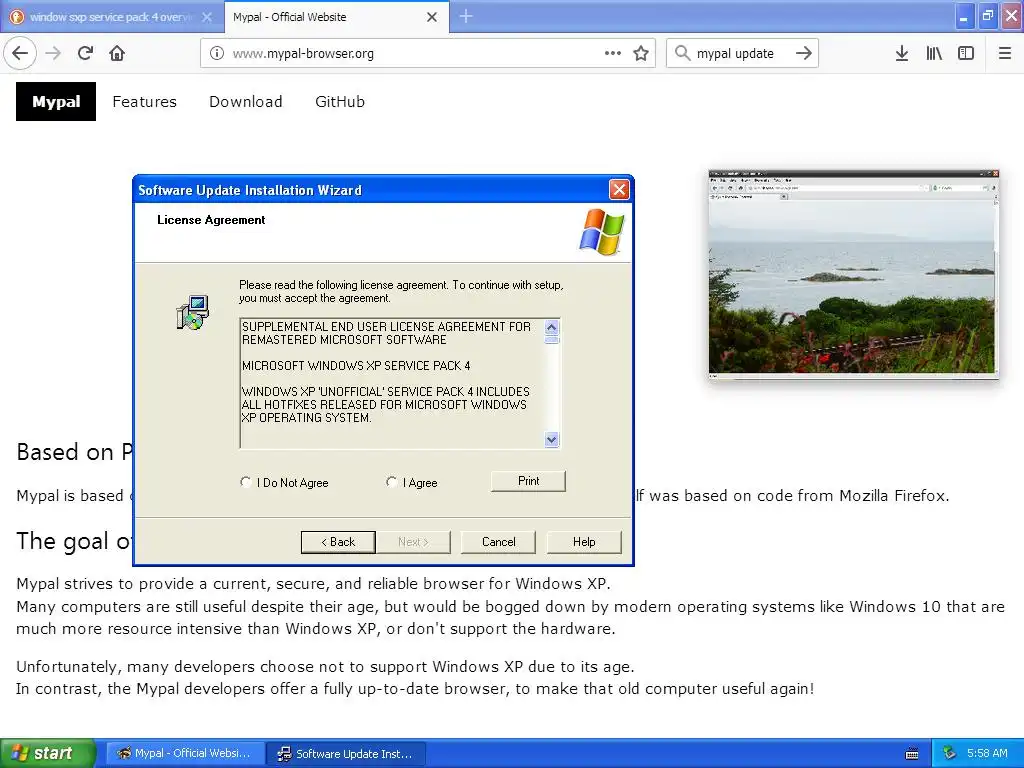The image size is (1024, 768).
Task: Reload the page with the refresh icon
Action: click(x=85, y=53)
